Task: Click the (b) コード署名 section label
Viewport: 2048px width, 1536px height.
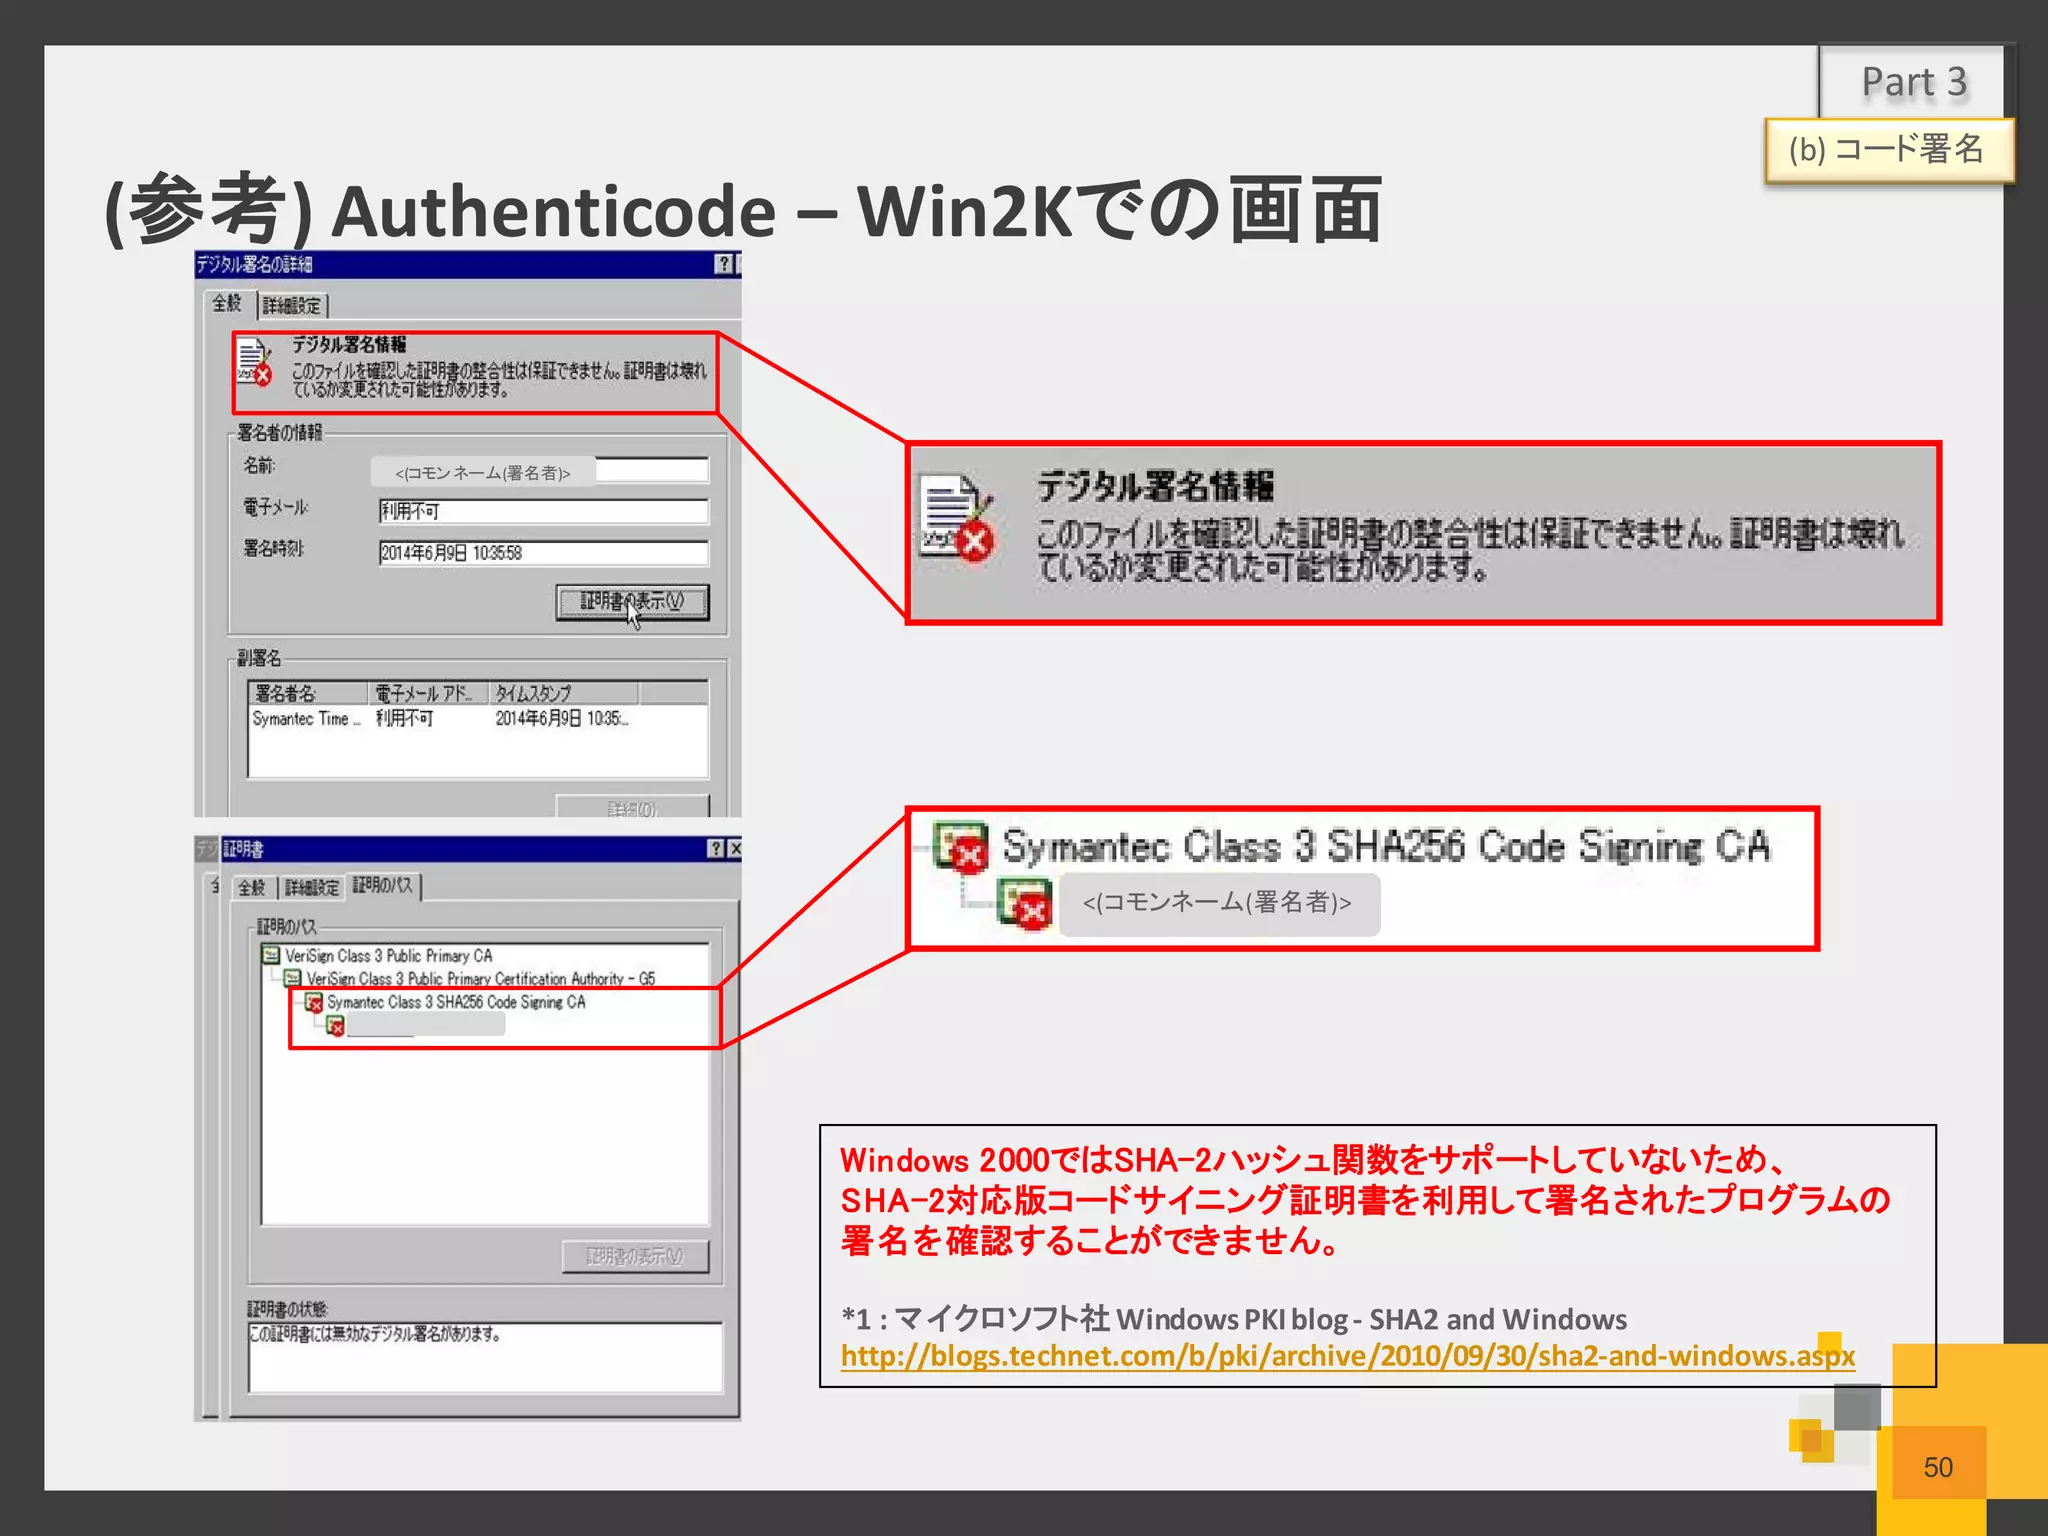Action: click(1888, 150)
